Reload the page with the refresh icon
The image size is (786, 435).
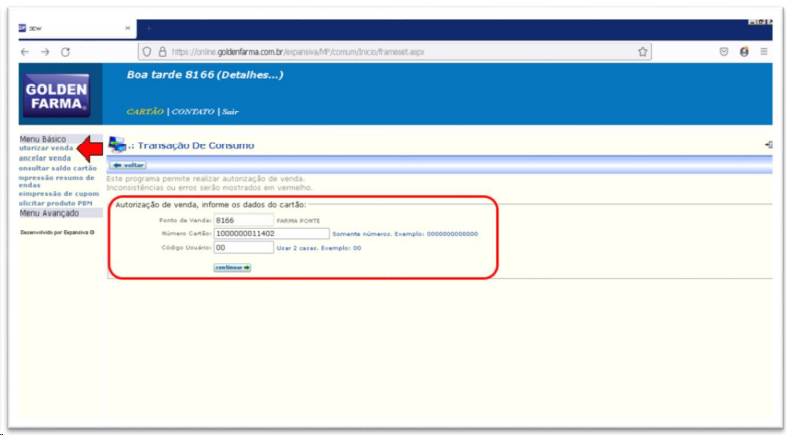click(x=65, y=52)
